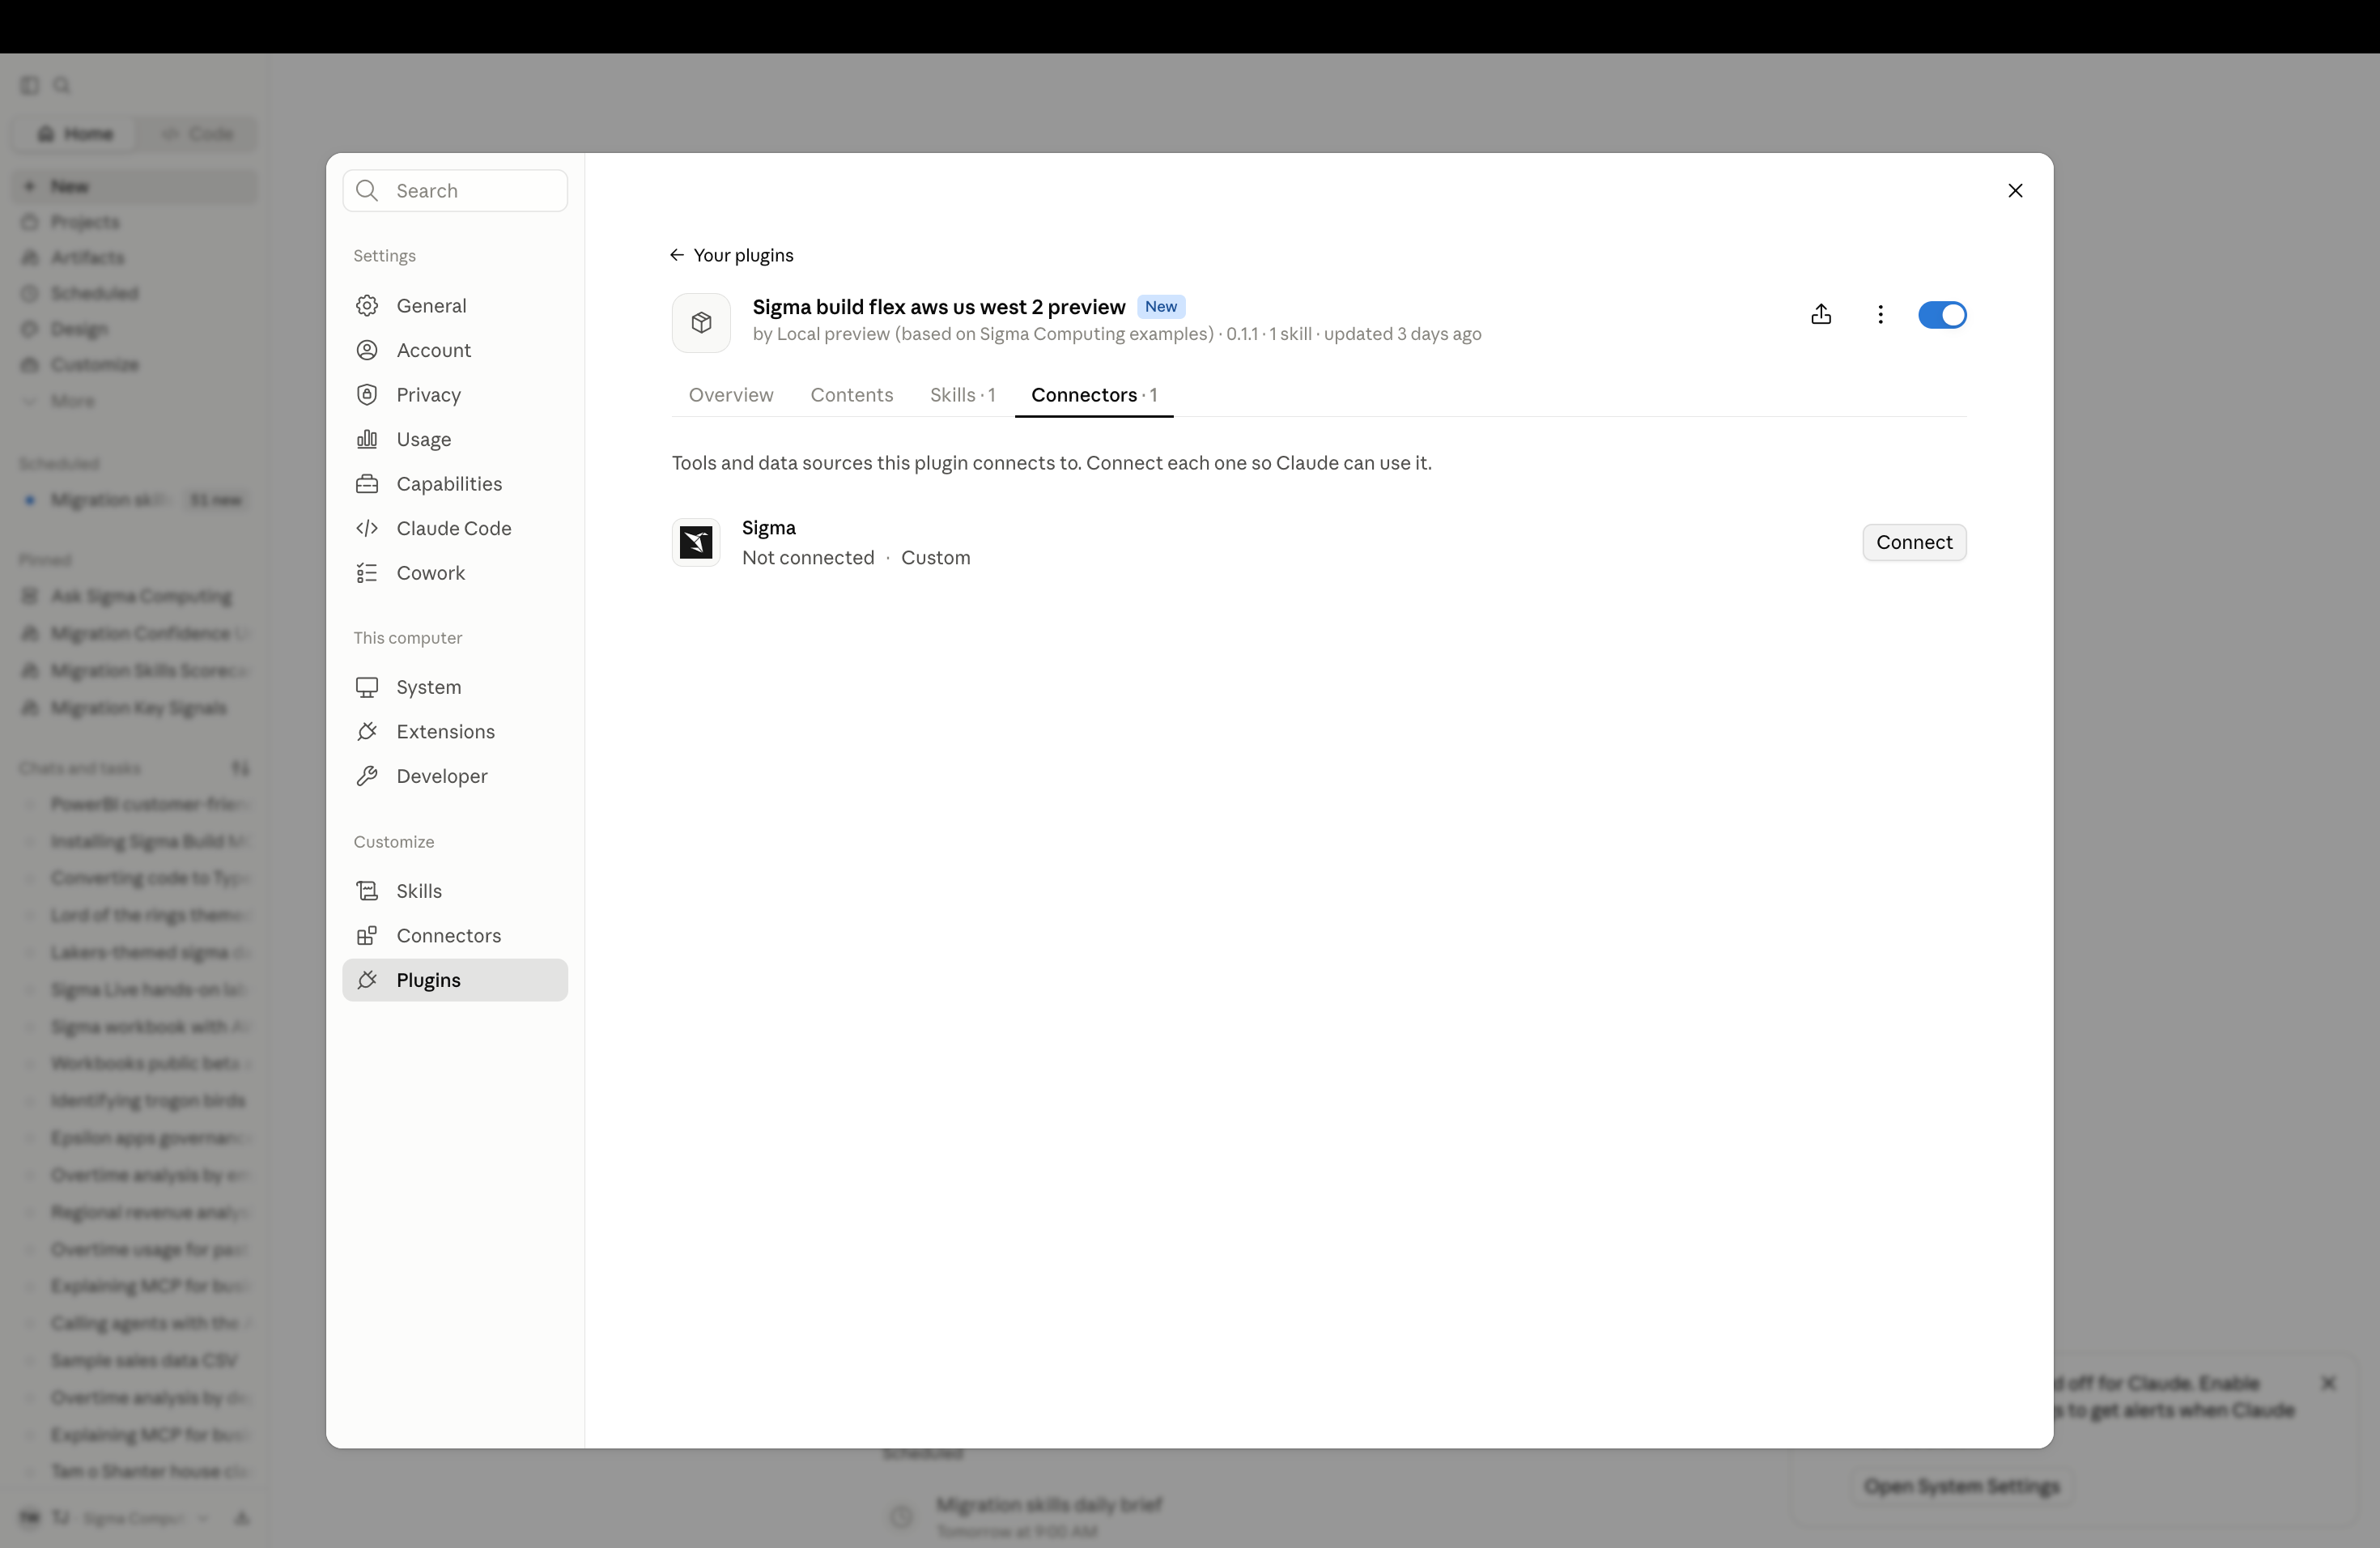Click search icon in background window toolbar

(x=62, y=86)
